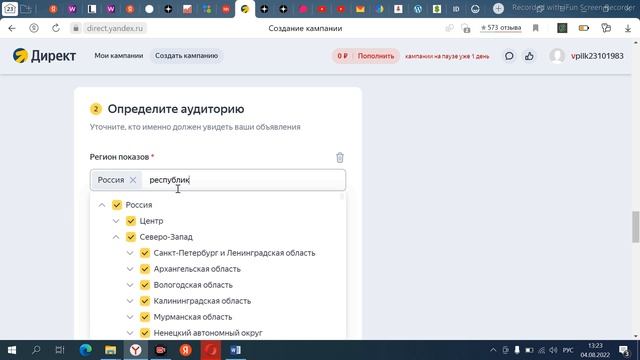Uncheck Архангельская область checkbox
This screenshot has height=360, width=640.
coord(144,269)
